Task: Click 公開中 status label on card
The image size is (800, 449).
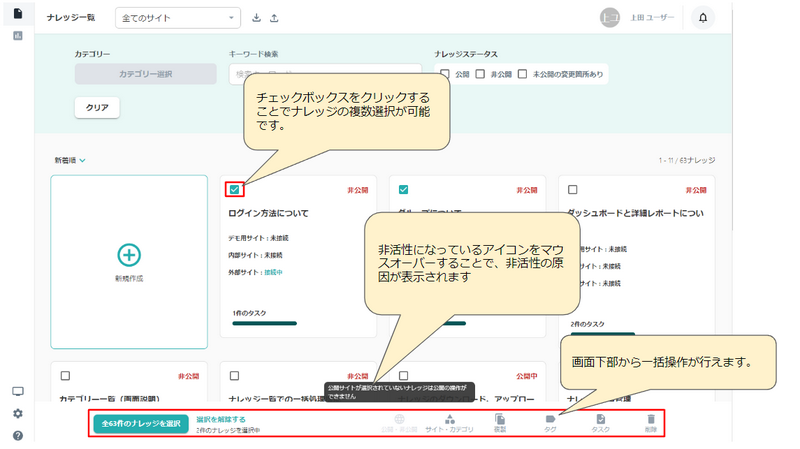Action: (527, 376)
